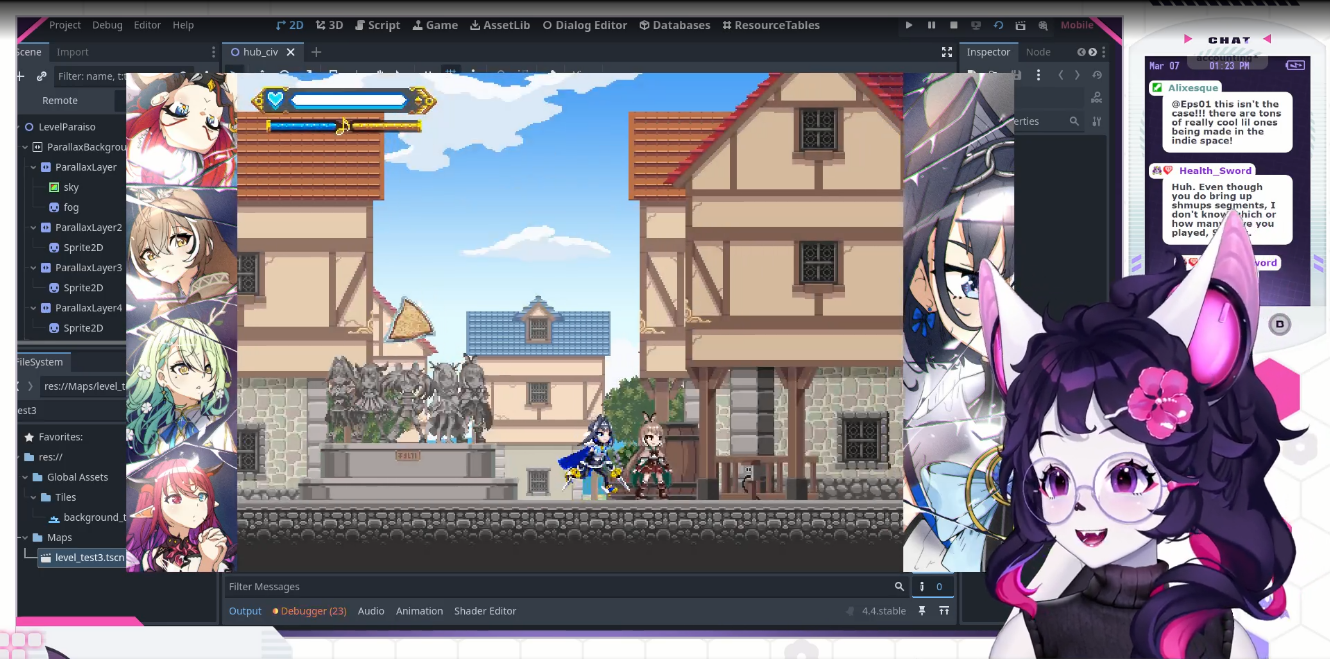Click the Pause running project icon
The height and width of the screenshot is (659, 1330).
pyautogui.click(x=931, y=25)
